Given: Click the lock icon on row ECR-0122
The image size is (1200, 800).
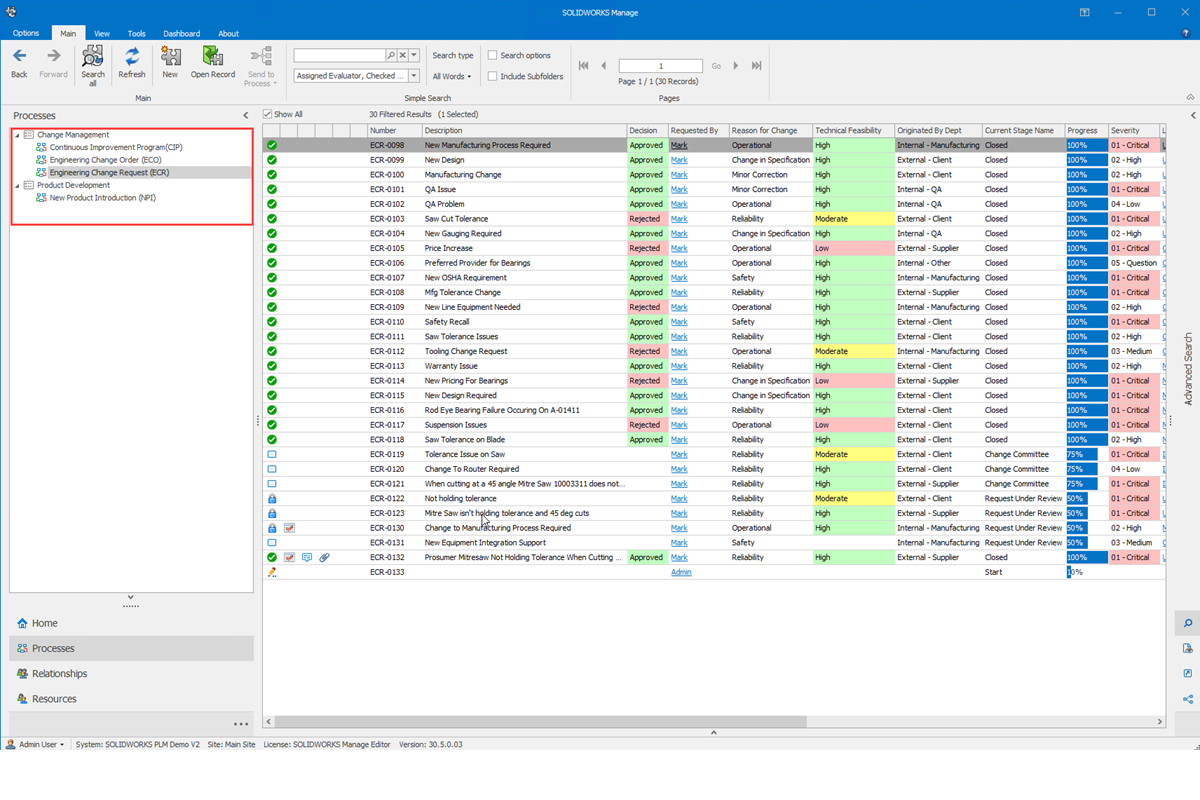Looking at the screenshot, I should click(x=272, y=498).
